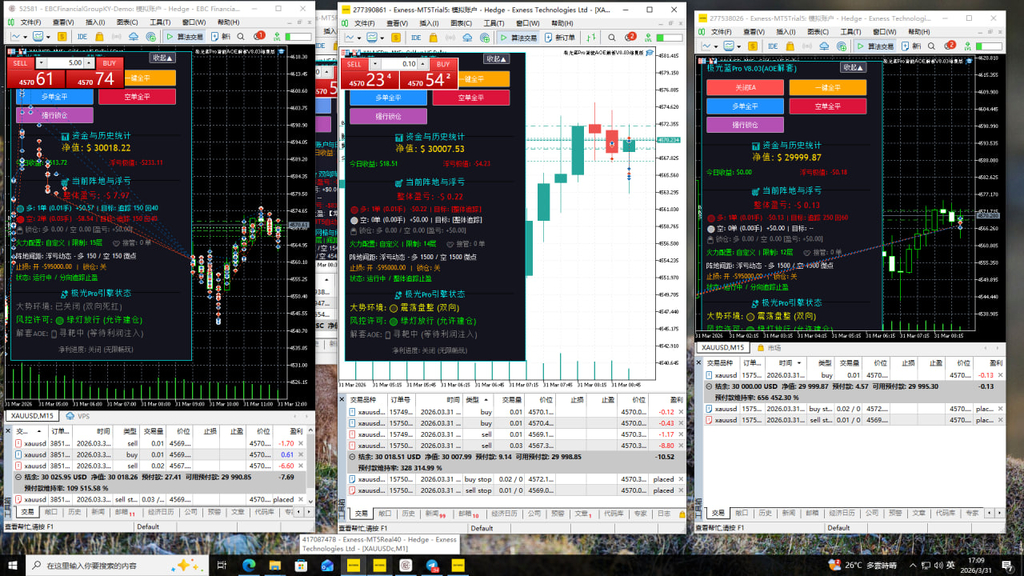Open template dropdown arrow in 277390861 toolbar

tap(382, 38)
